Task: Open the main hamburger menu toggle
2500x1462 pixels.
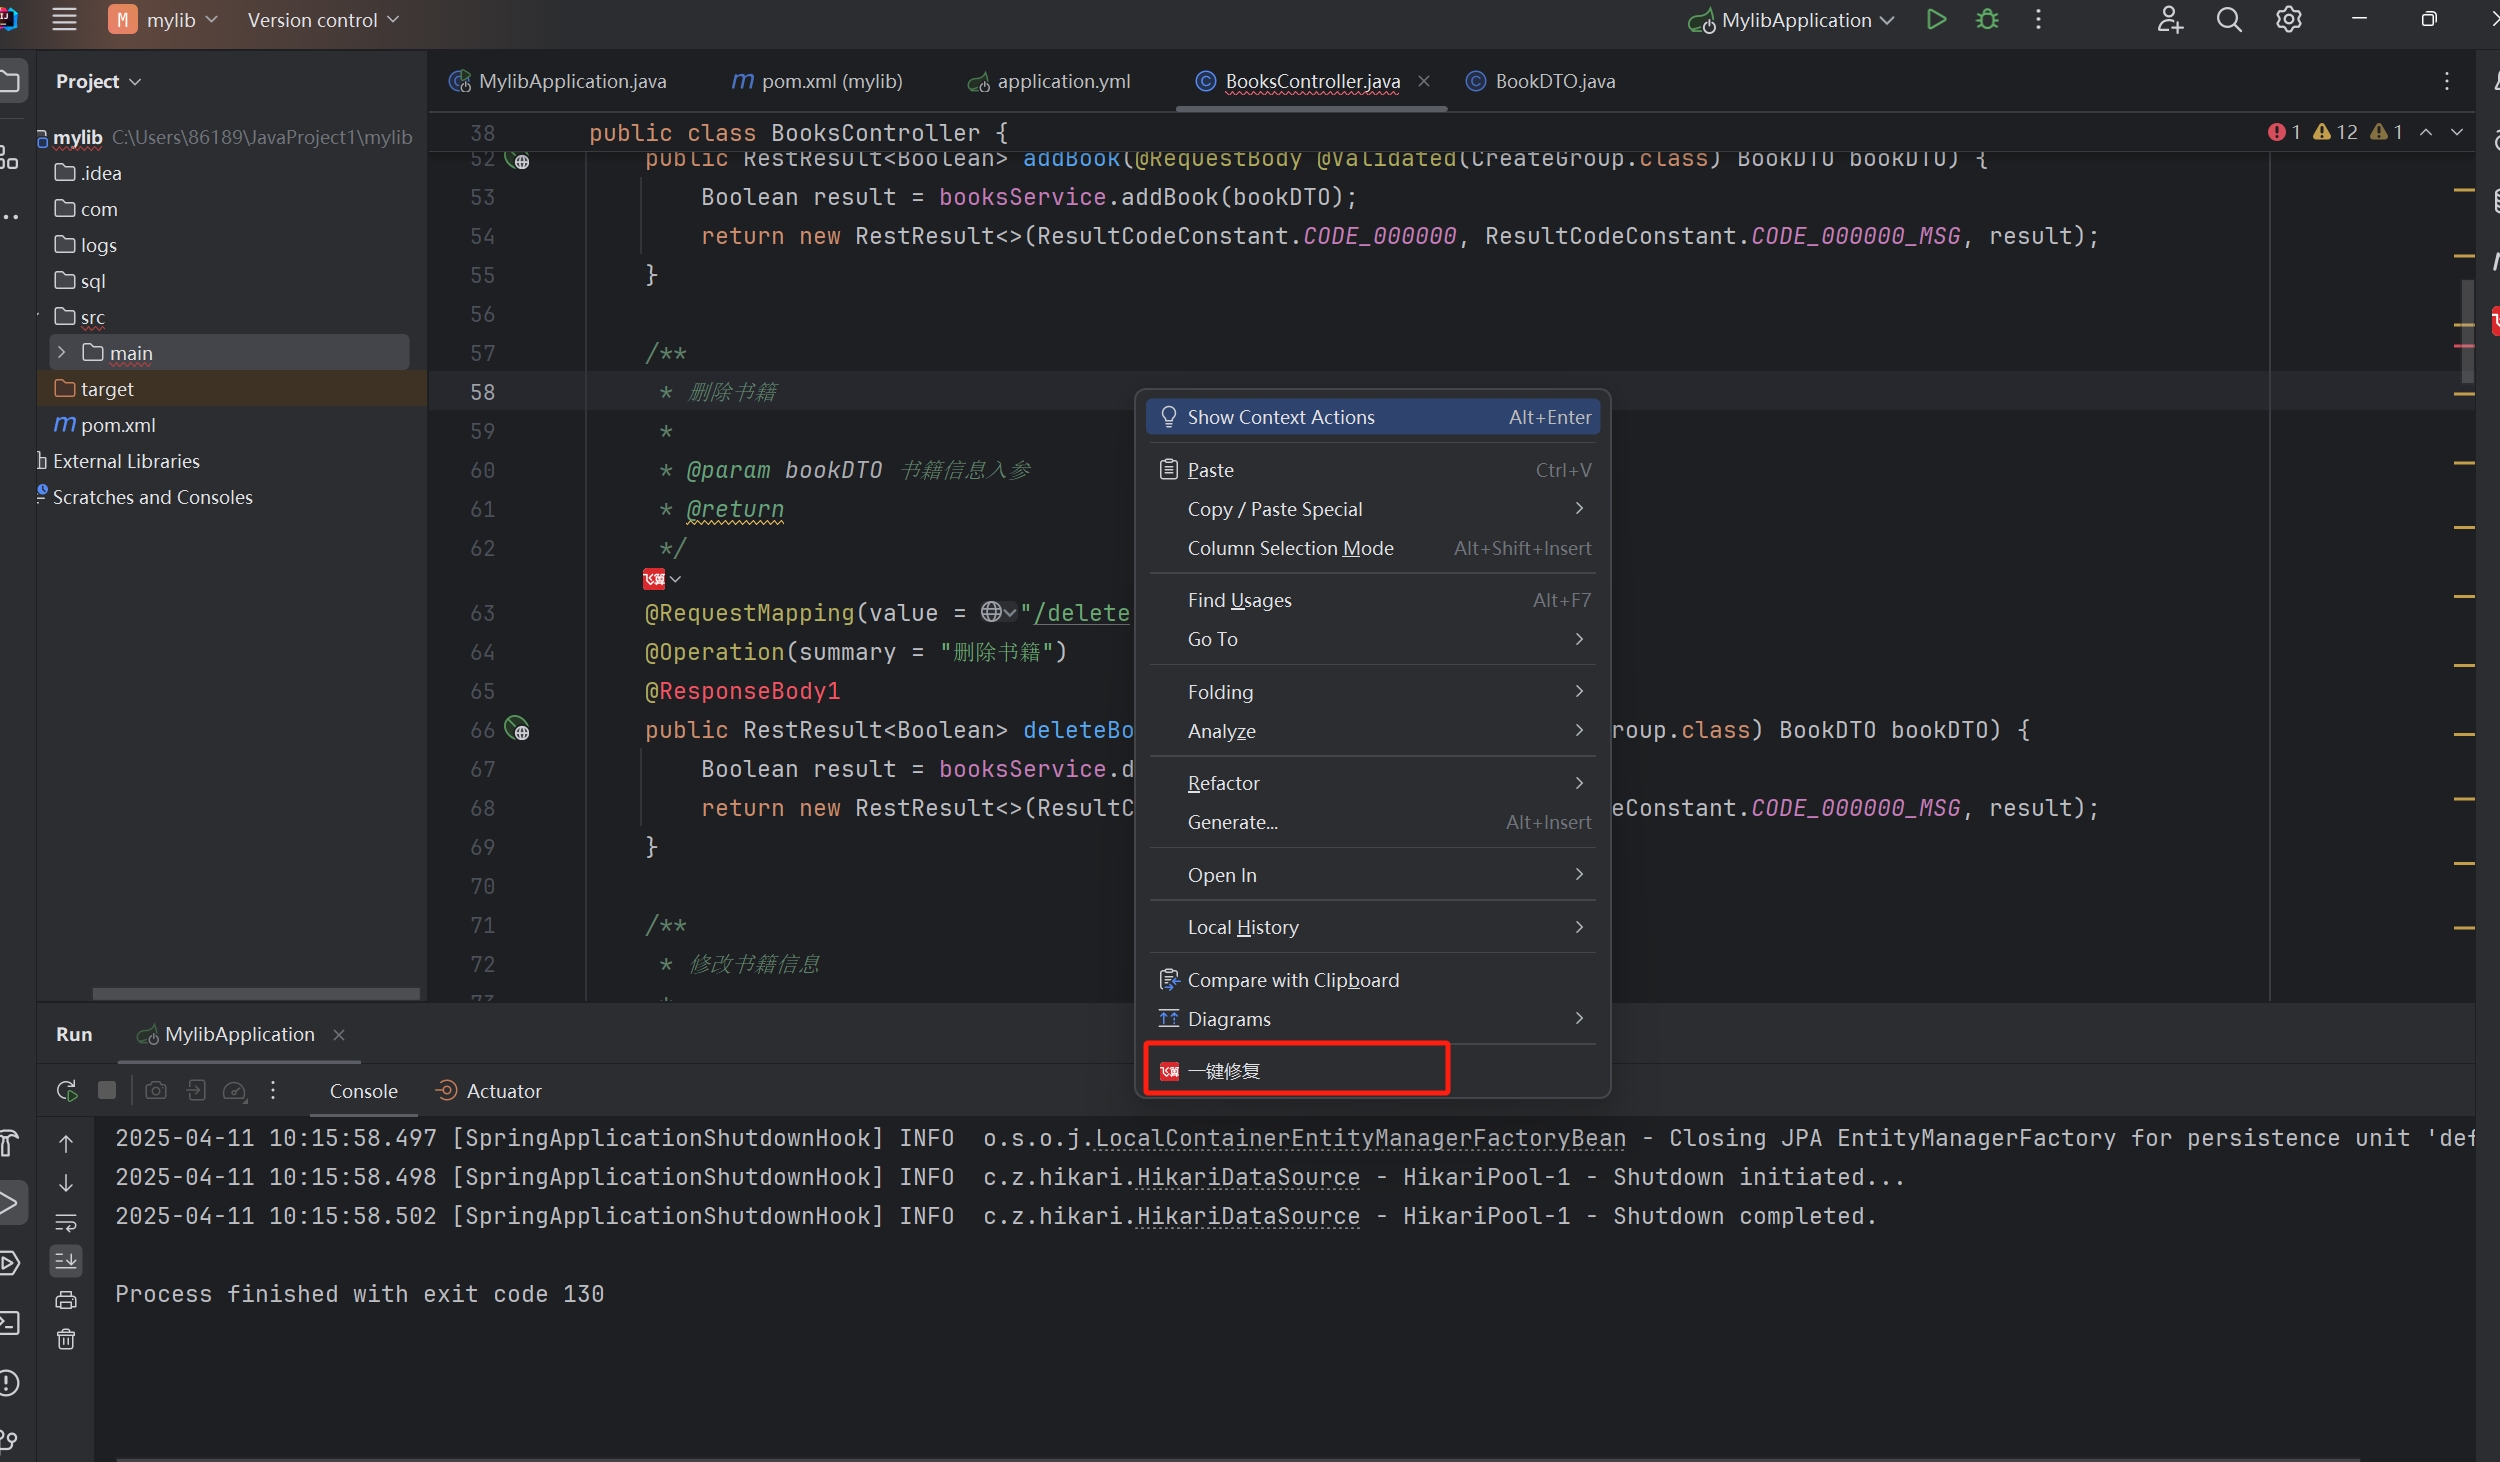Action: (x=64, y=20)
